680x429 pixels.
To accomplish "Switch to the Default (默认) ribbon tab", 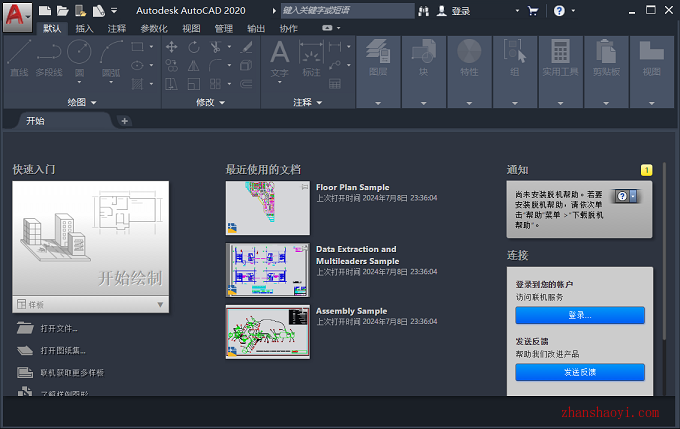I will coord(52,29).
